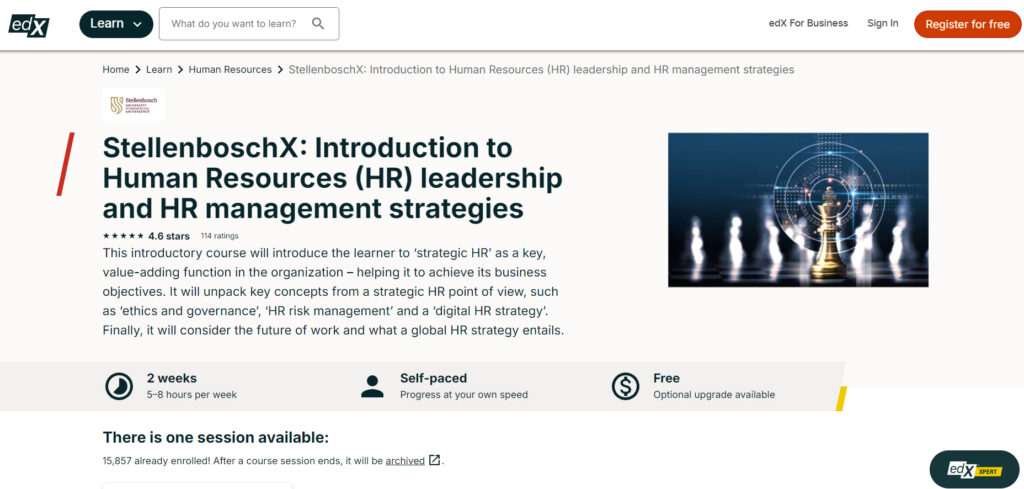The width and height of the screenshot is (1024, 489).
Task: Click '15,857 already enrolled!' text
Action: tap(156, 460)
